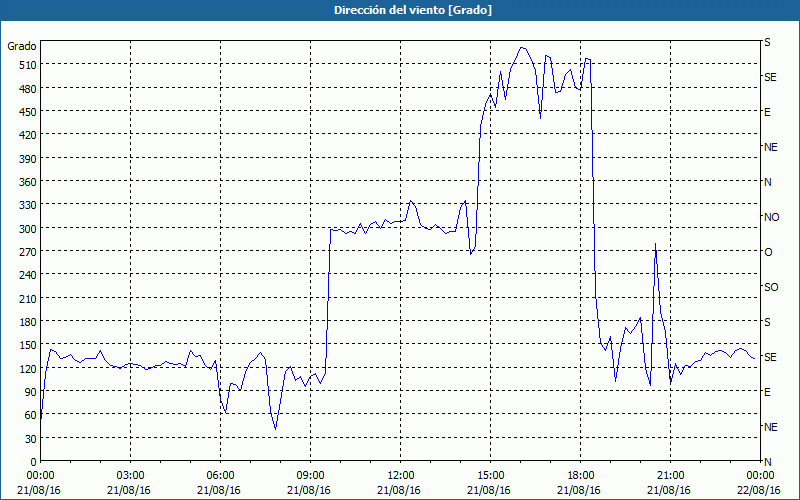The image size is (800, 500).
Task: Click the 60 y-axis tick label
Action: pyautogui.click(x=31, y=415)
